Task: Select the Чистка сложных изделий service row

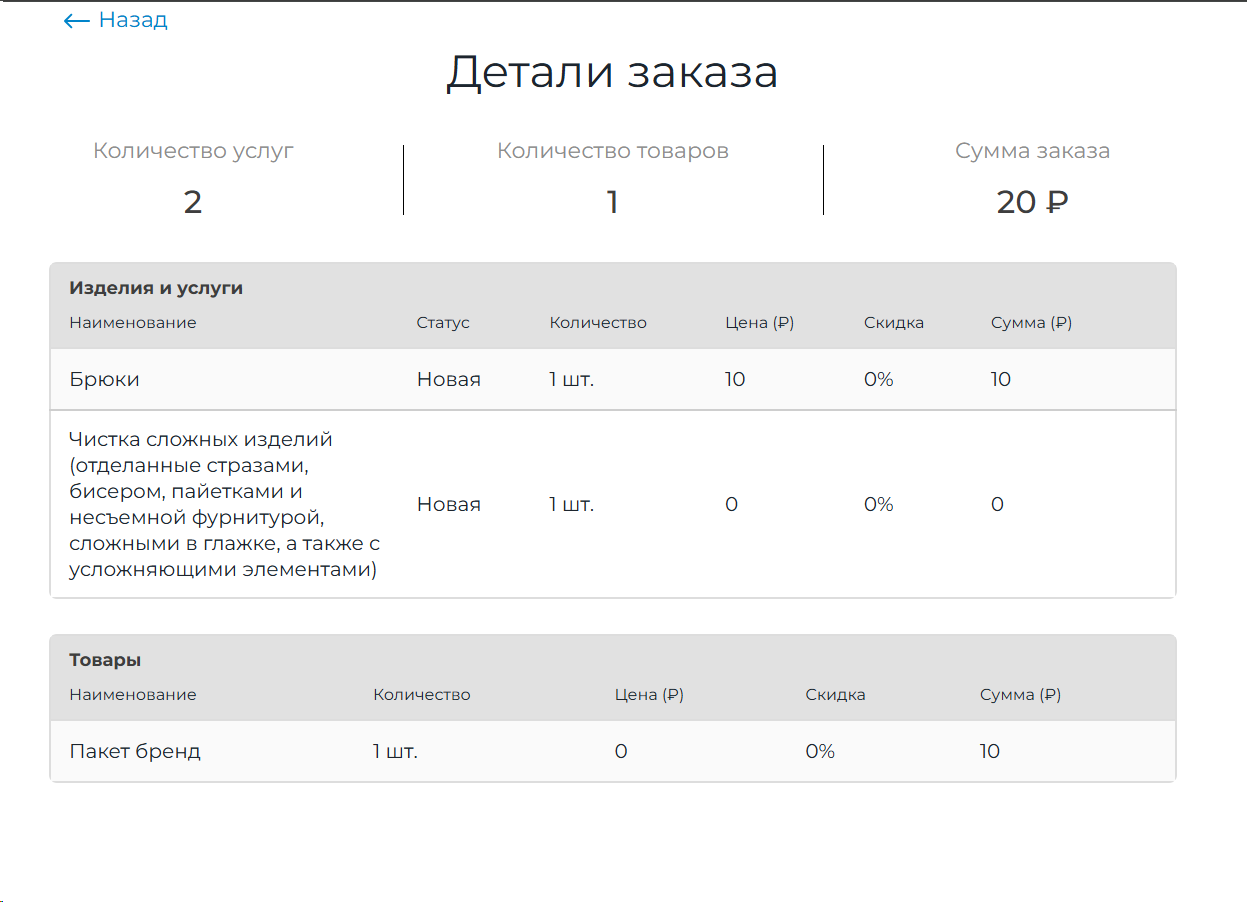Action: 613,504
